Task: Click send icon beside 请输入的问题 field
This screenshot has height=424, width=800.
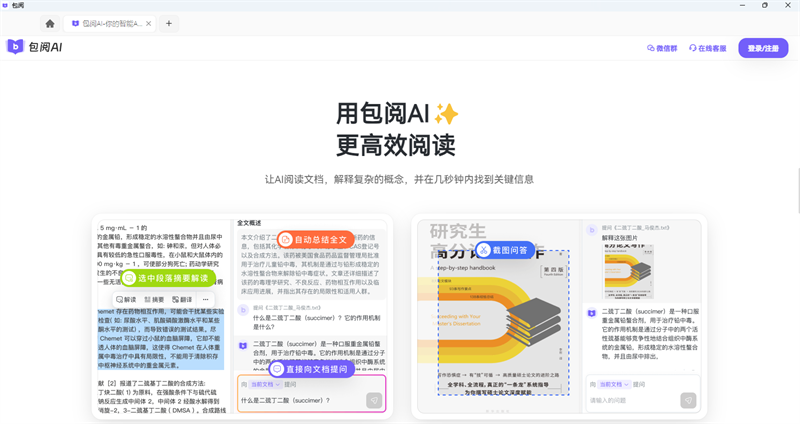Action: coord(688,401)
